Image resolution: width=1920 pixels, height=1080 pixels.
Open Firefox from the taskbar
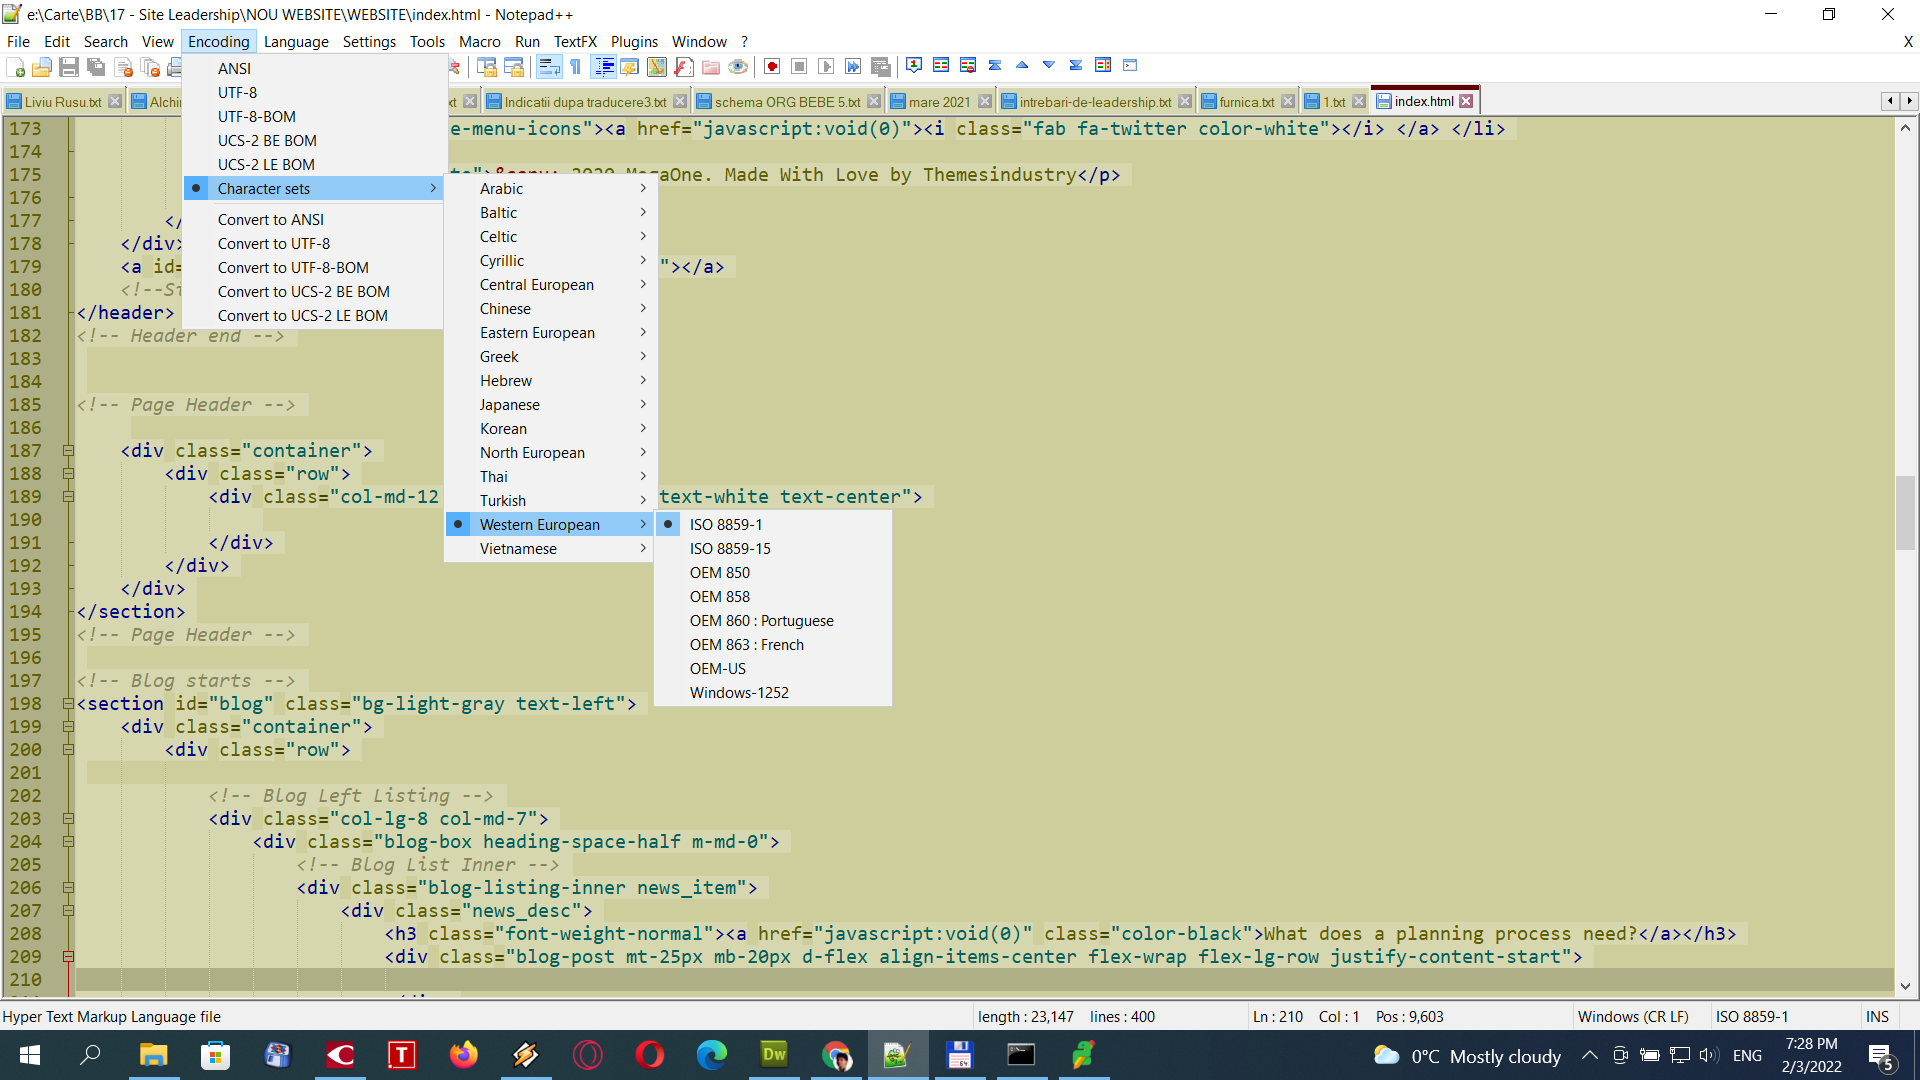pyautogui.click(x=463, y=1055)
